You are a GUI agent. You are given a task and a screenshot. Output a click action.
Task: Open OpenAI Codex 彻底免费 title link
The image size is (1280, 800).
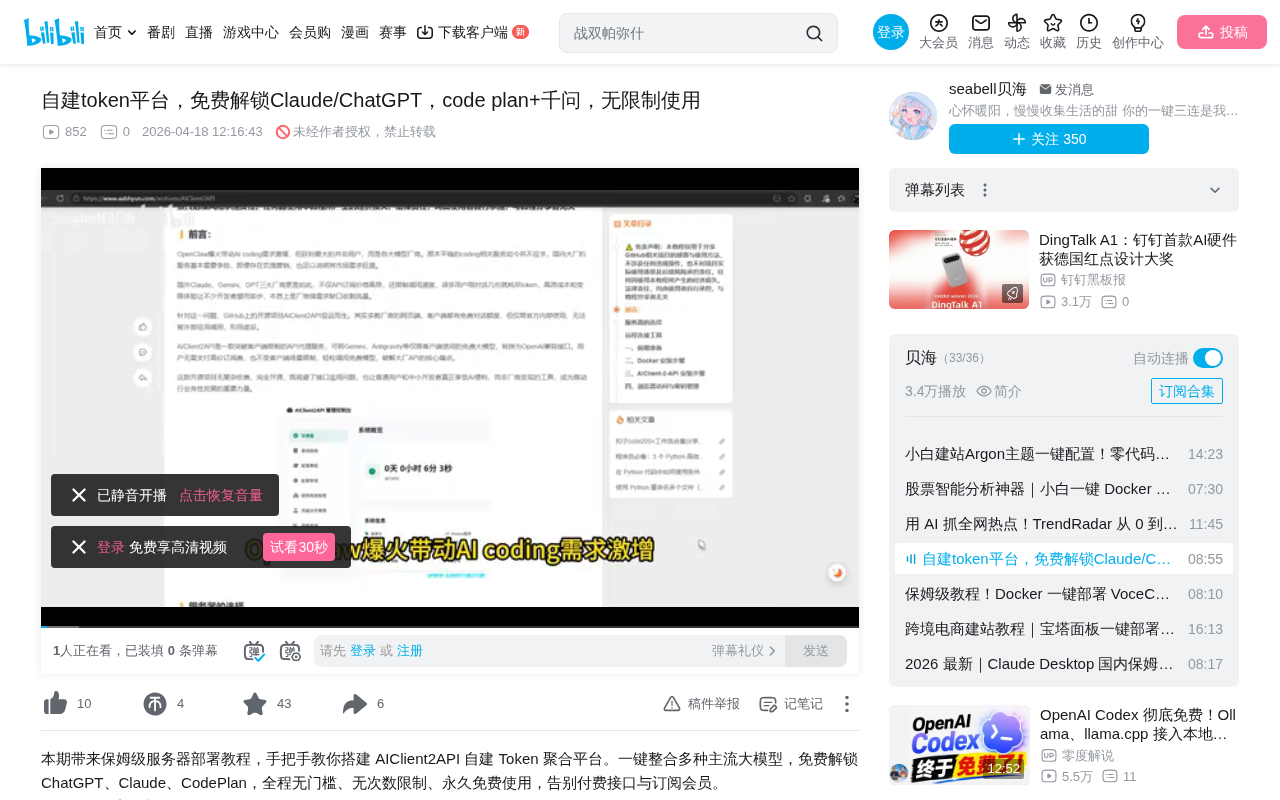[x=1138, y=724]
